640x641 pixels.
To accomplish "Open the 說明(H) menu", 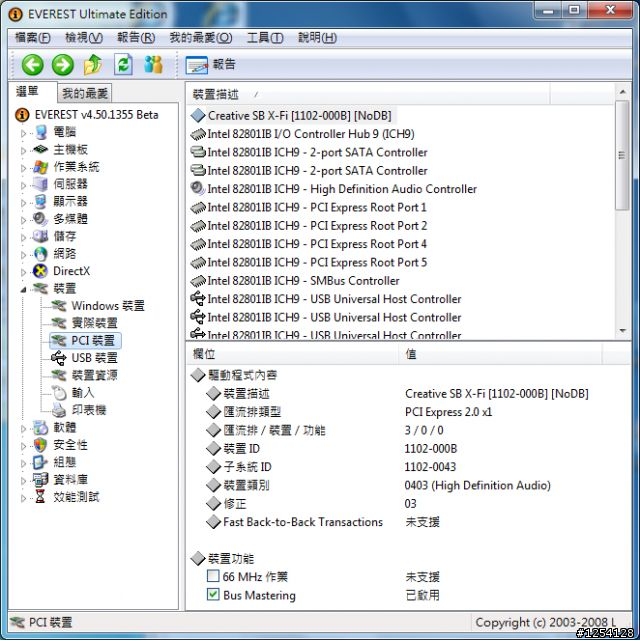I will coord(318,38).
